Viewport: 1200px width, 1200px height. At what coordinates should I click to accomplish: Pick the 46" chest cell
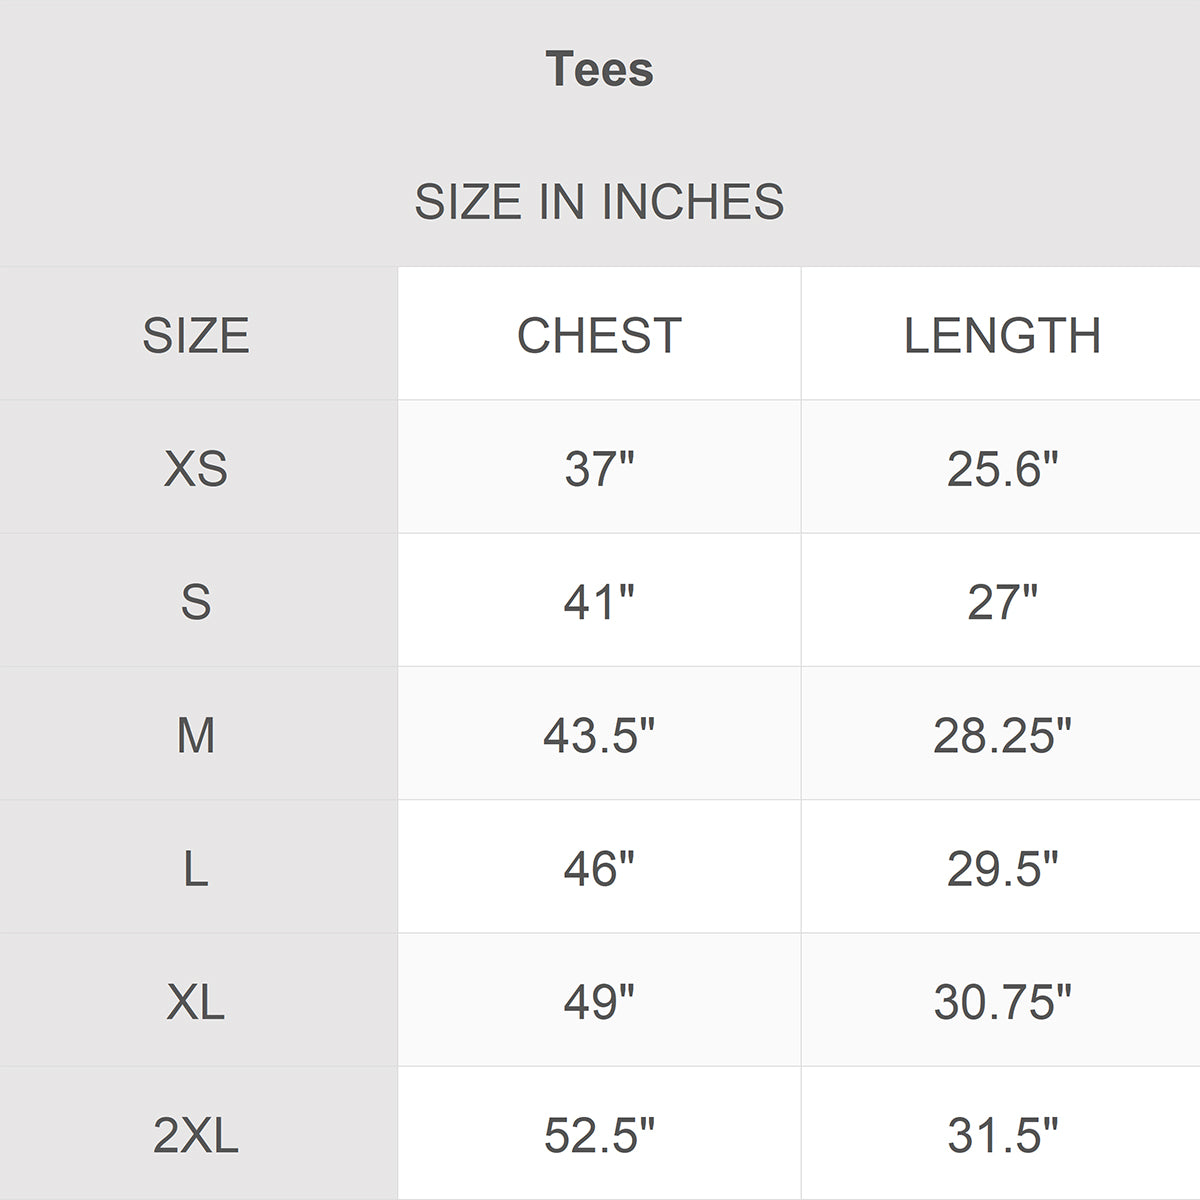click(599, 868)
